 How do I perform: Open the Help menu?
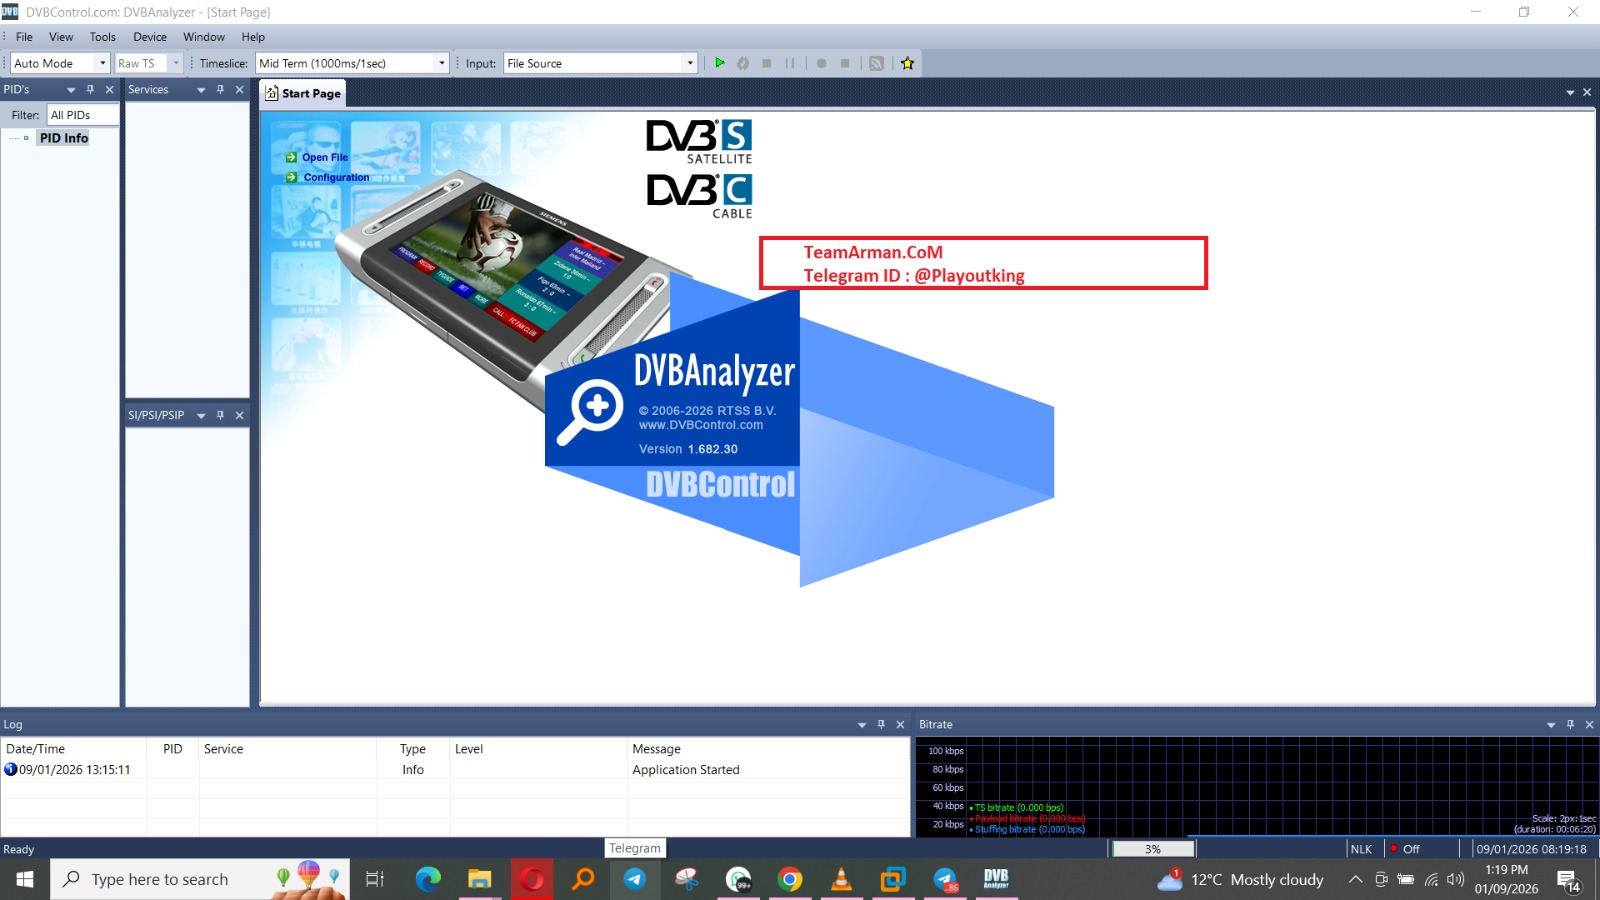point(253,37)
